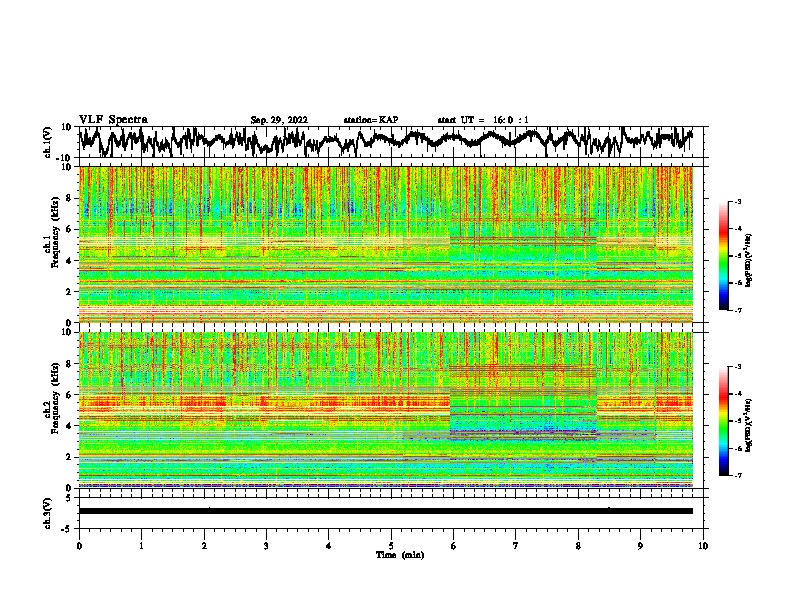Screen dimensions: 792x612
Task: Click time axis tick label "4"
Action: coord(329,546)
